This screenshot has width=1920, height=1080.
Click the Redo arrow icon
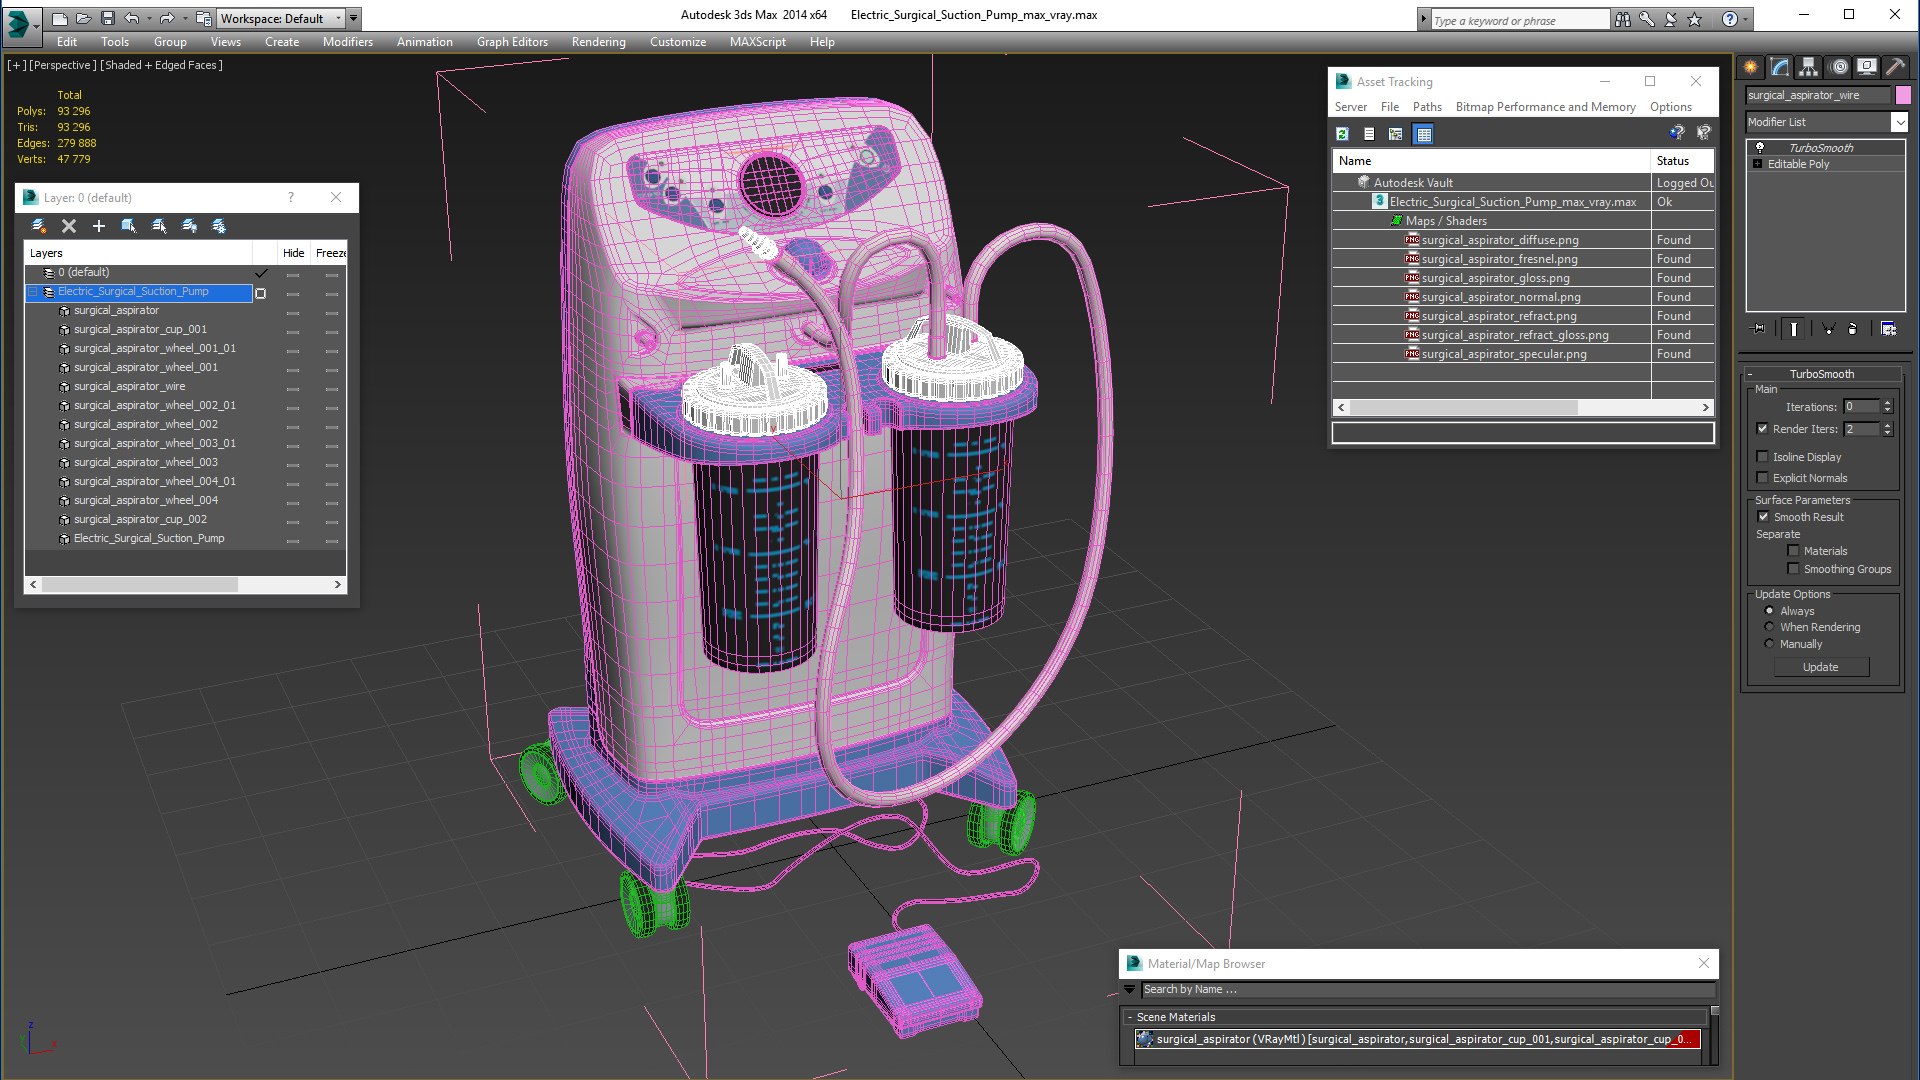coord(167,18)
